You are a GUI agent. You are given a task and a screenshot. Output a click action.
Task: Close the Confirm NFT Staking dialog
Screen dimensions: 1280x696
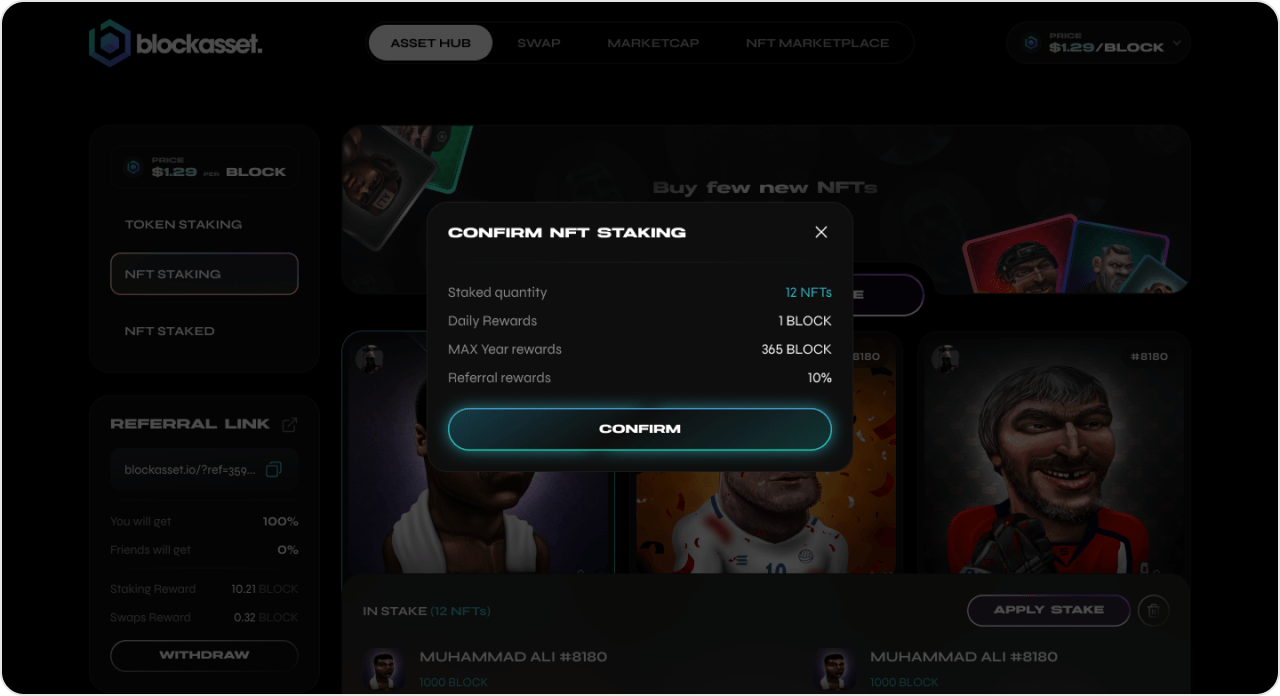point(821,232)
